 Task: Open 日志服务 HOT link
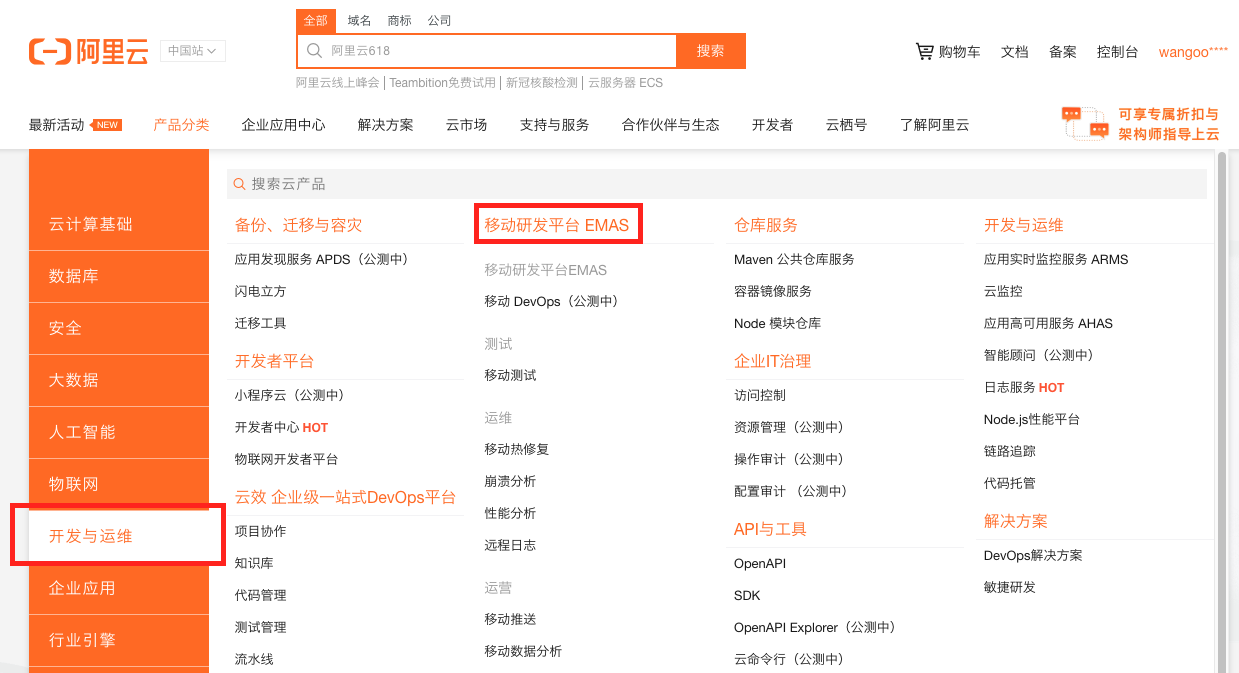(x=1024, y=387)
